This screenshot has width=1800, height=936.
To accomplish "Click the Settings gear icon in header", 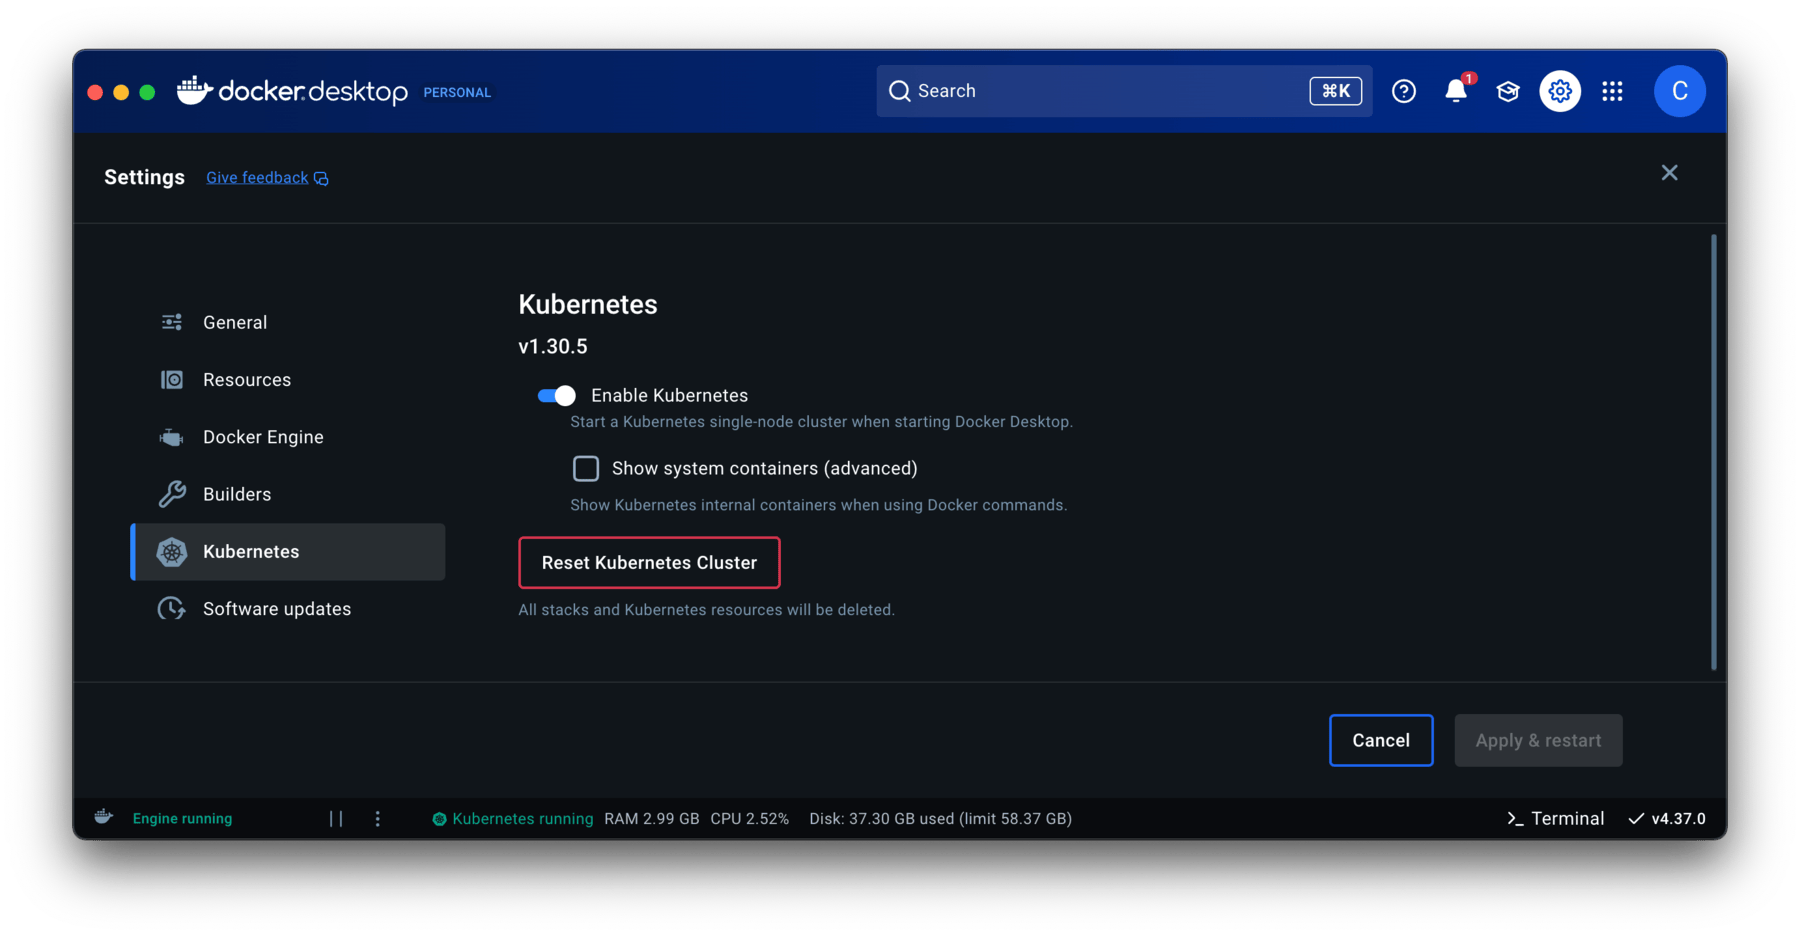I will pos(1560,91).
